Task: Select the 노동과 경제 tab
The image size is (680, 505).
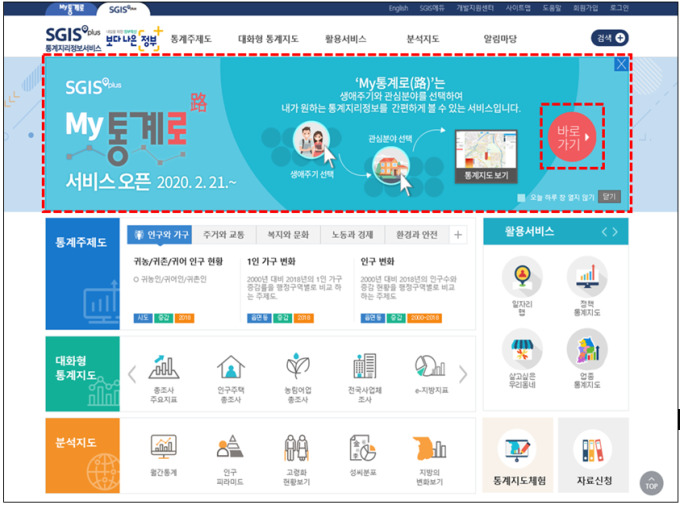Action: tap(352, 235)
